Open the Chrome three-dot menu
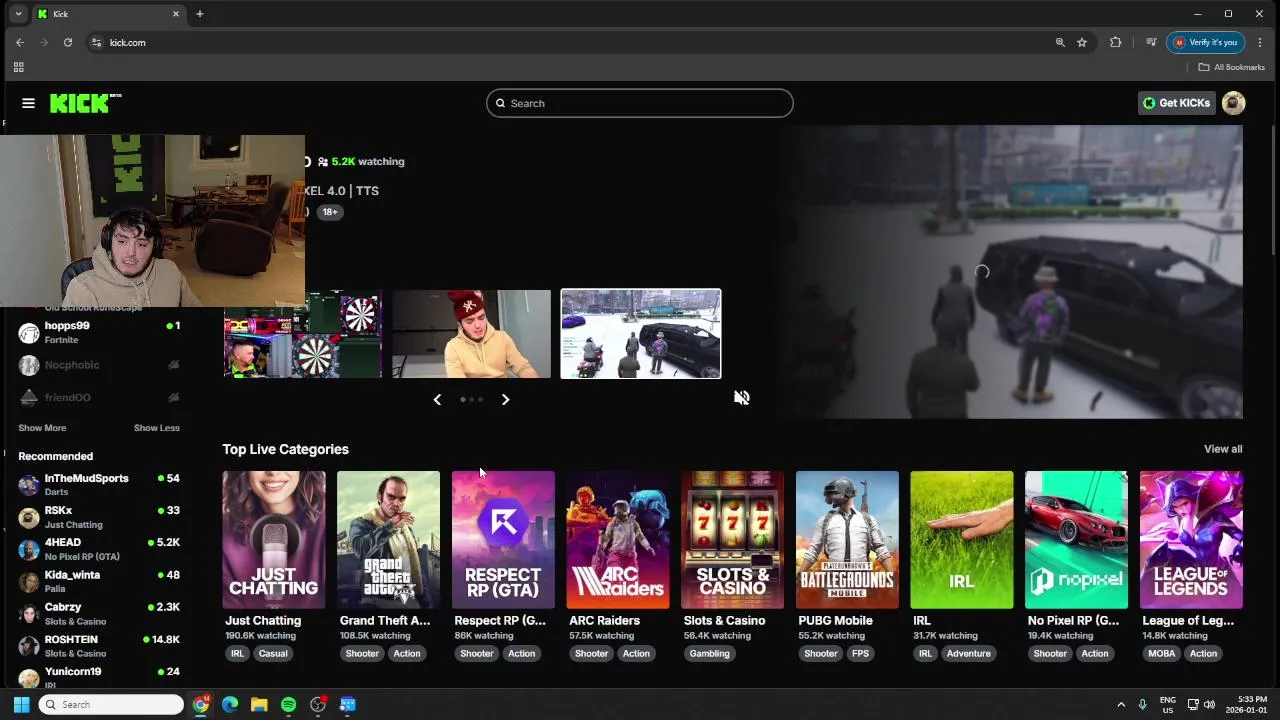 pos(1260,42)
